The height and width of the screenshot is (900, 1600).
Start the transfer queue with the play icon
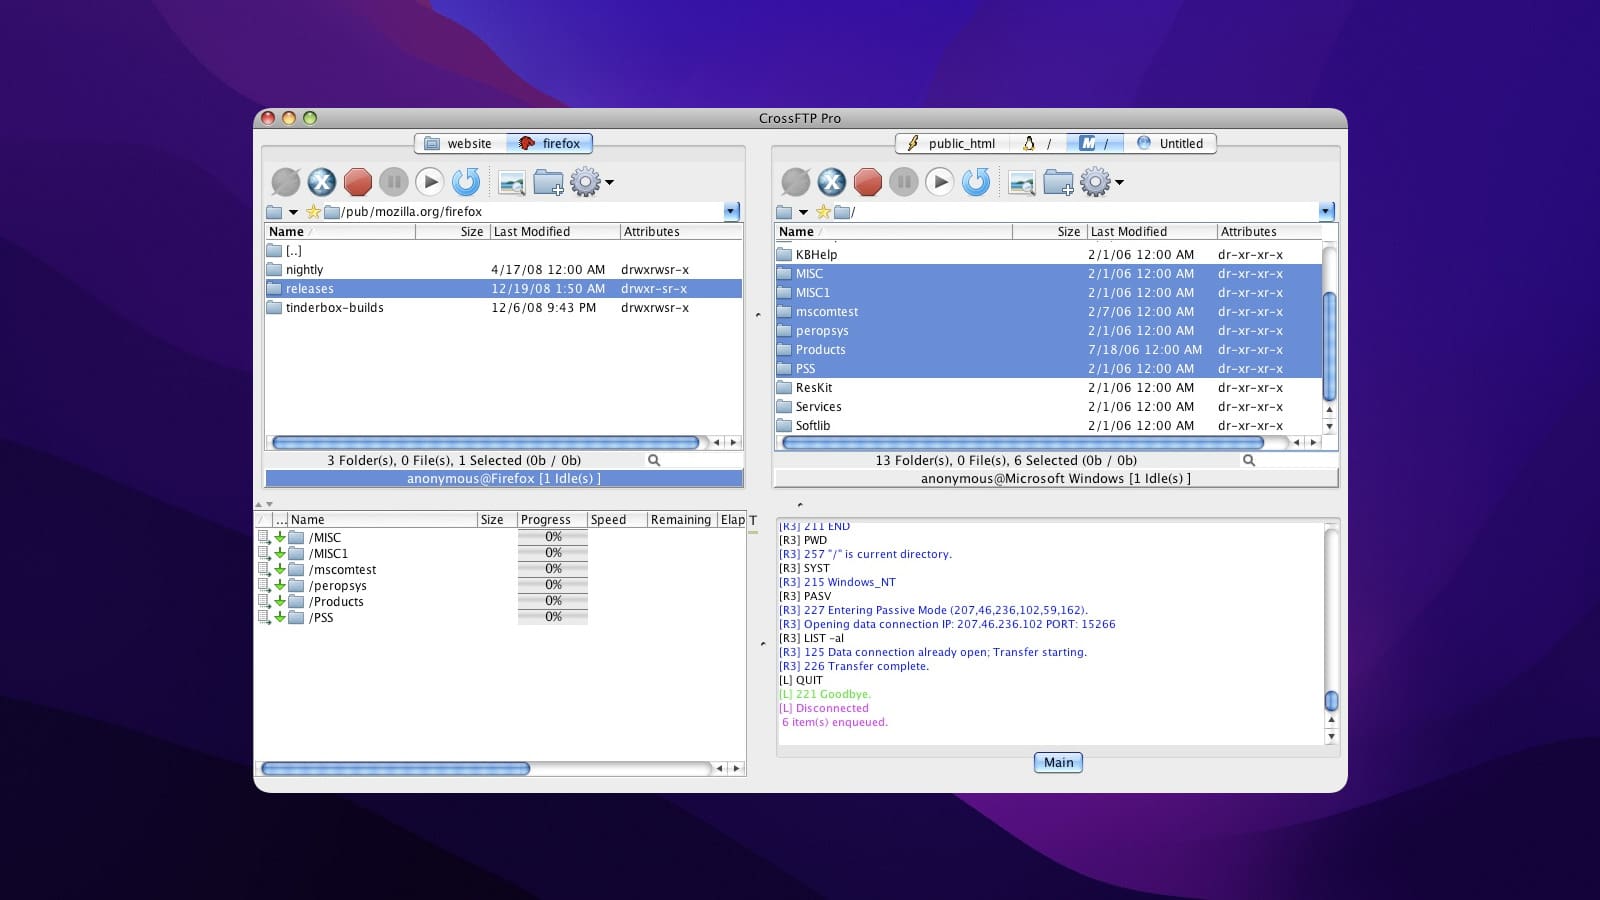click(431, 183)
